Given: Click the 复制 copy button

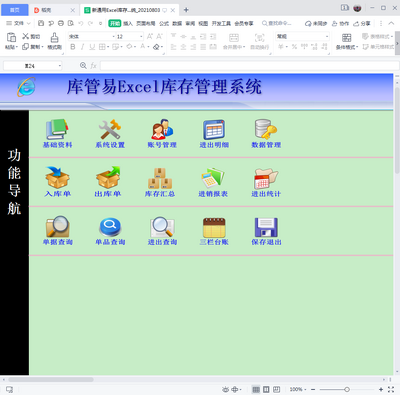Looking at the screenshot, I should pyautogui.click(x=33, y=47).
